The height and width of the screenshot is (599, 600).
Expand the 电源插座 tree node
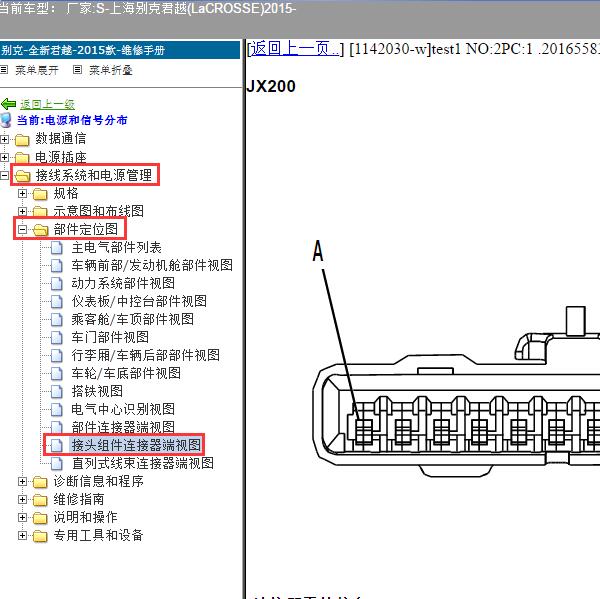pyautogui.click(x=4, y=157)
